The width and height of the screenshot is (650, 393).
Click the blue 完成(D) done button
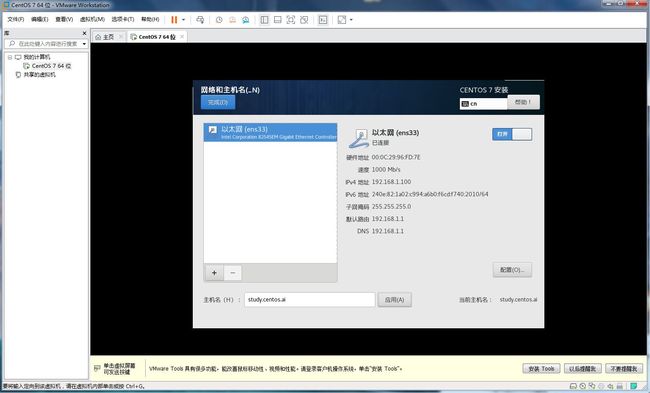pos(218,102)
